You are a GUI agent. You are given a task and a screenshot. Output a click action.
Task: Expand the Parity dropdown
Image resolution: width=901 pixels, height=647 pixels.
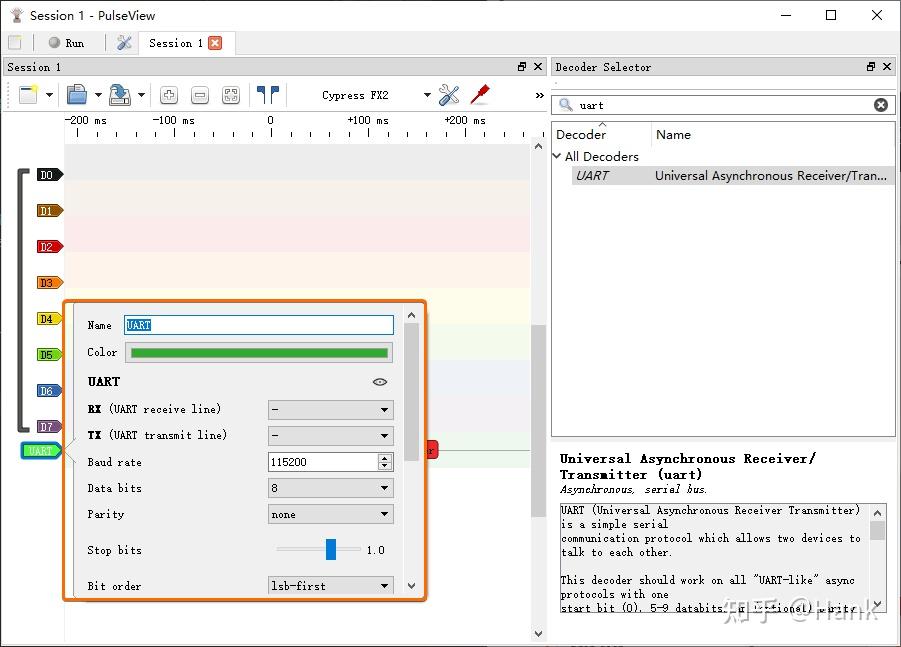pos(330,514)
